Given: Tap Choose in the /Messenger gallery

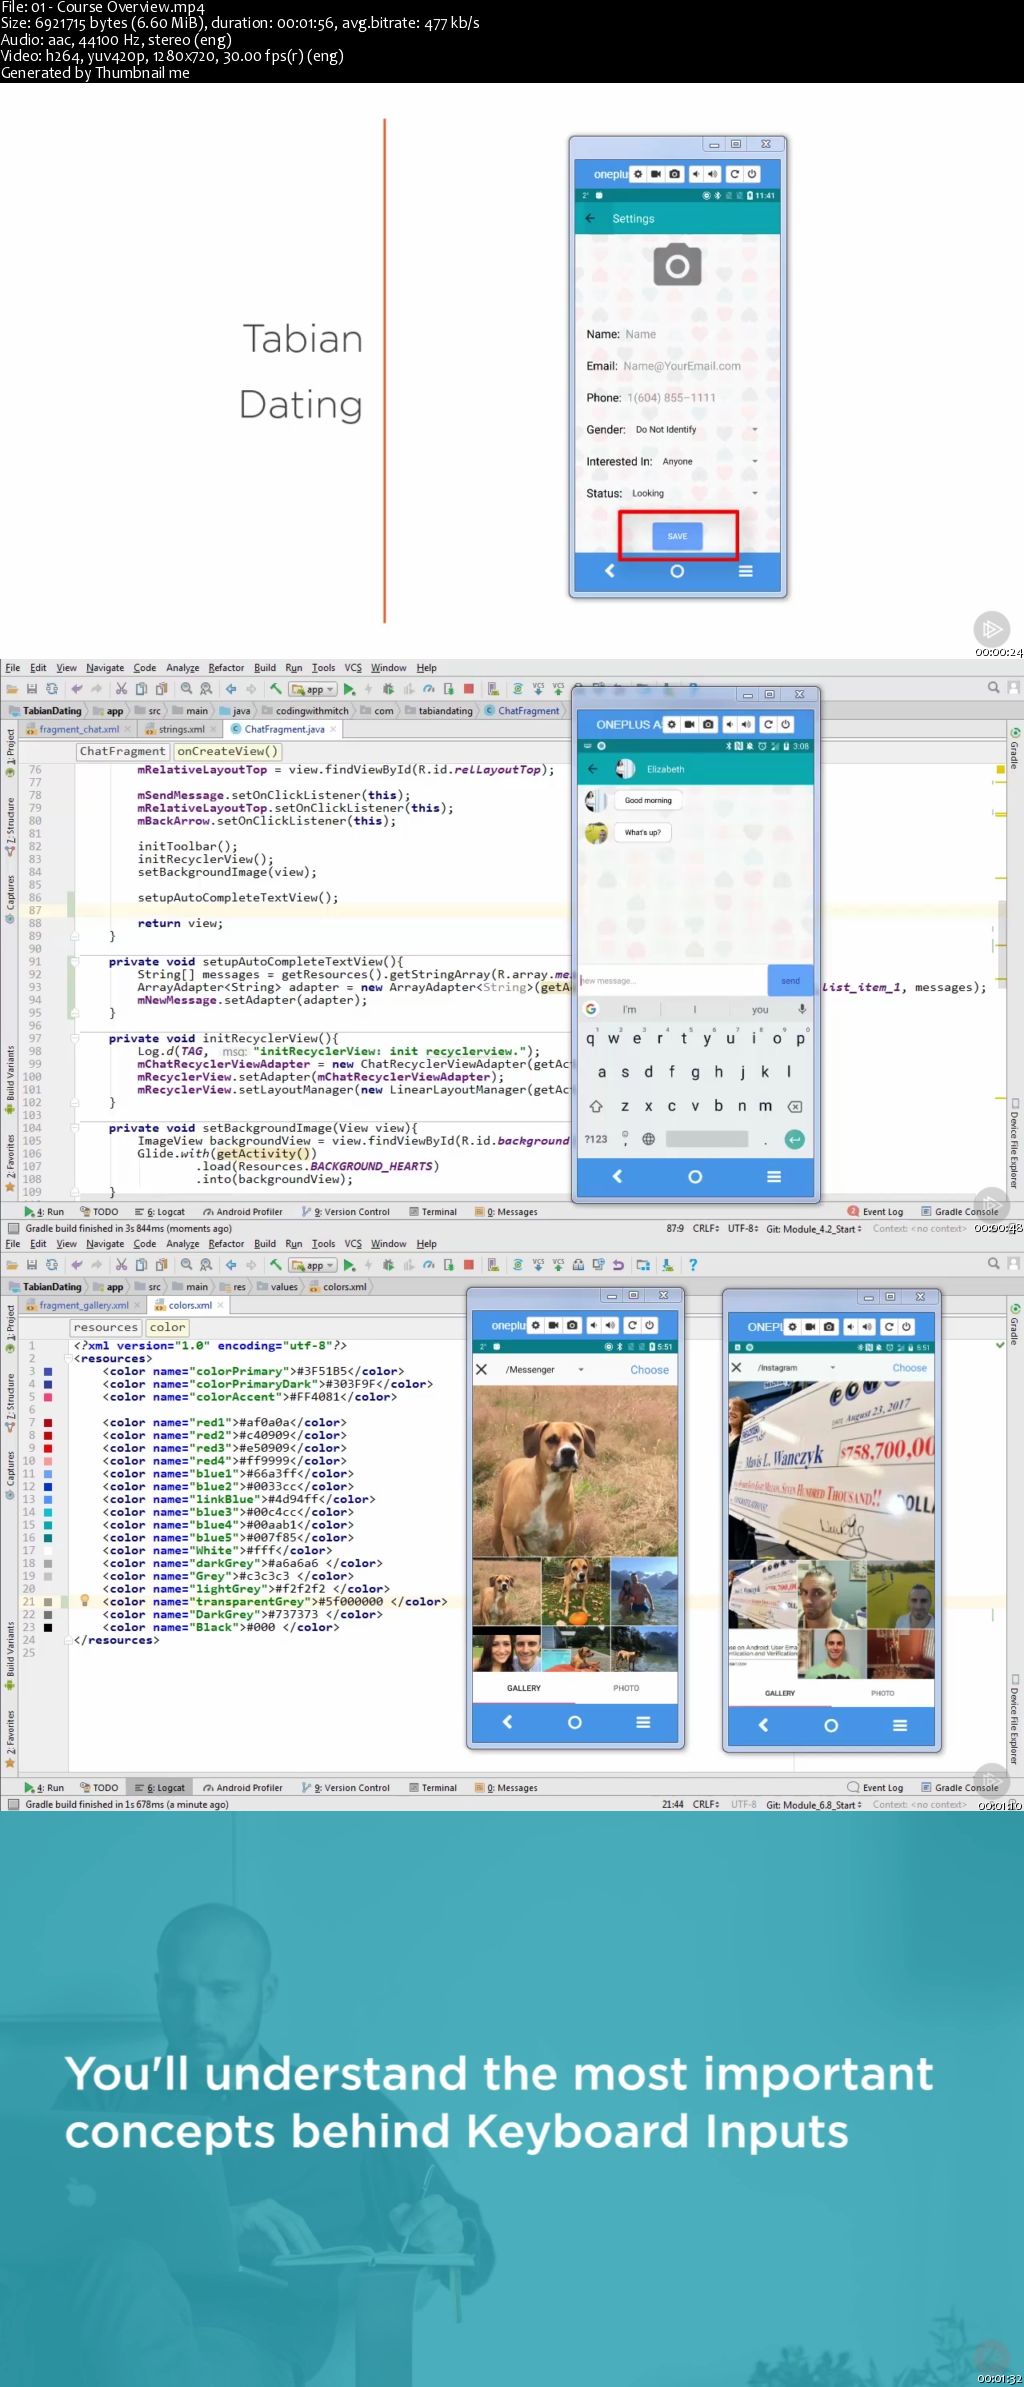Looking at the screenshot, I should tap(649, 1370).
